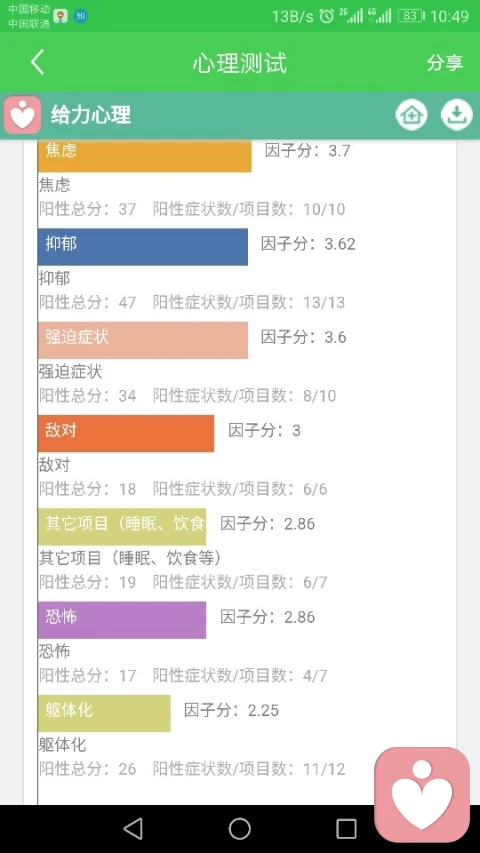Viewport: 480px width, 853px height.
Task: Open the home icon in 给力心理 bar
Action: click(411, 115)
